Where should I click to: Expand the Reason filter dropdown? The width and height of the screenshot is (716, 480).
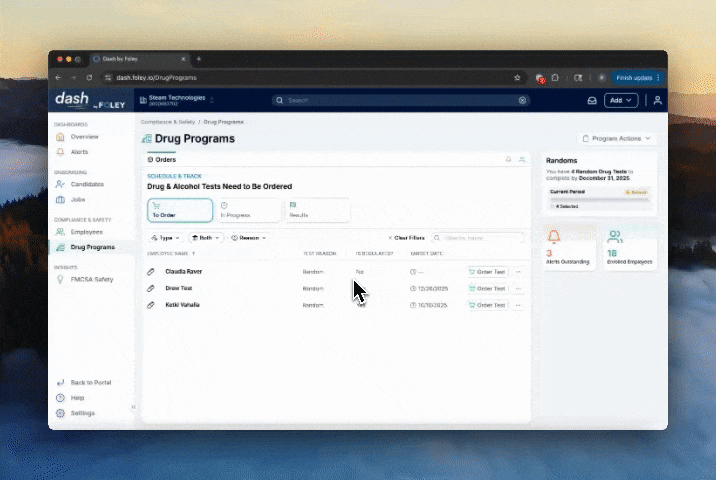coord(249,238)
